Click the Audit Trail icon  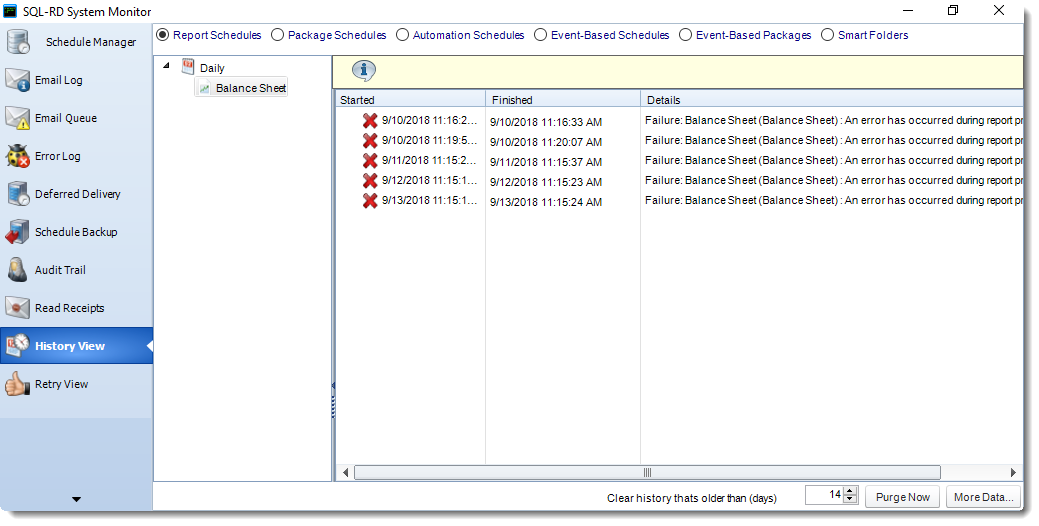17,270
